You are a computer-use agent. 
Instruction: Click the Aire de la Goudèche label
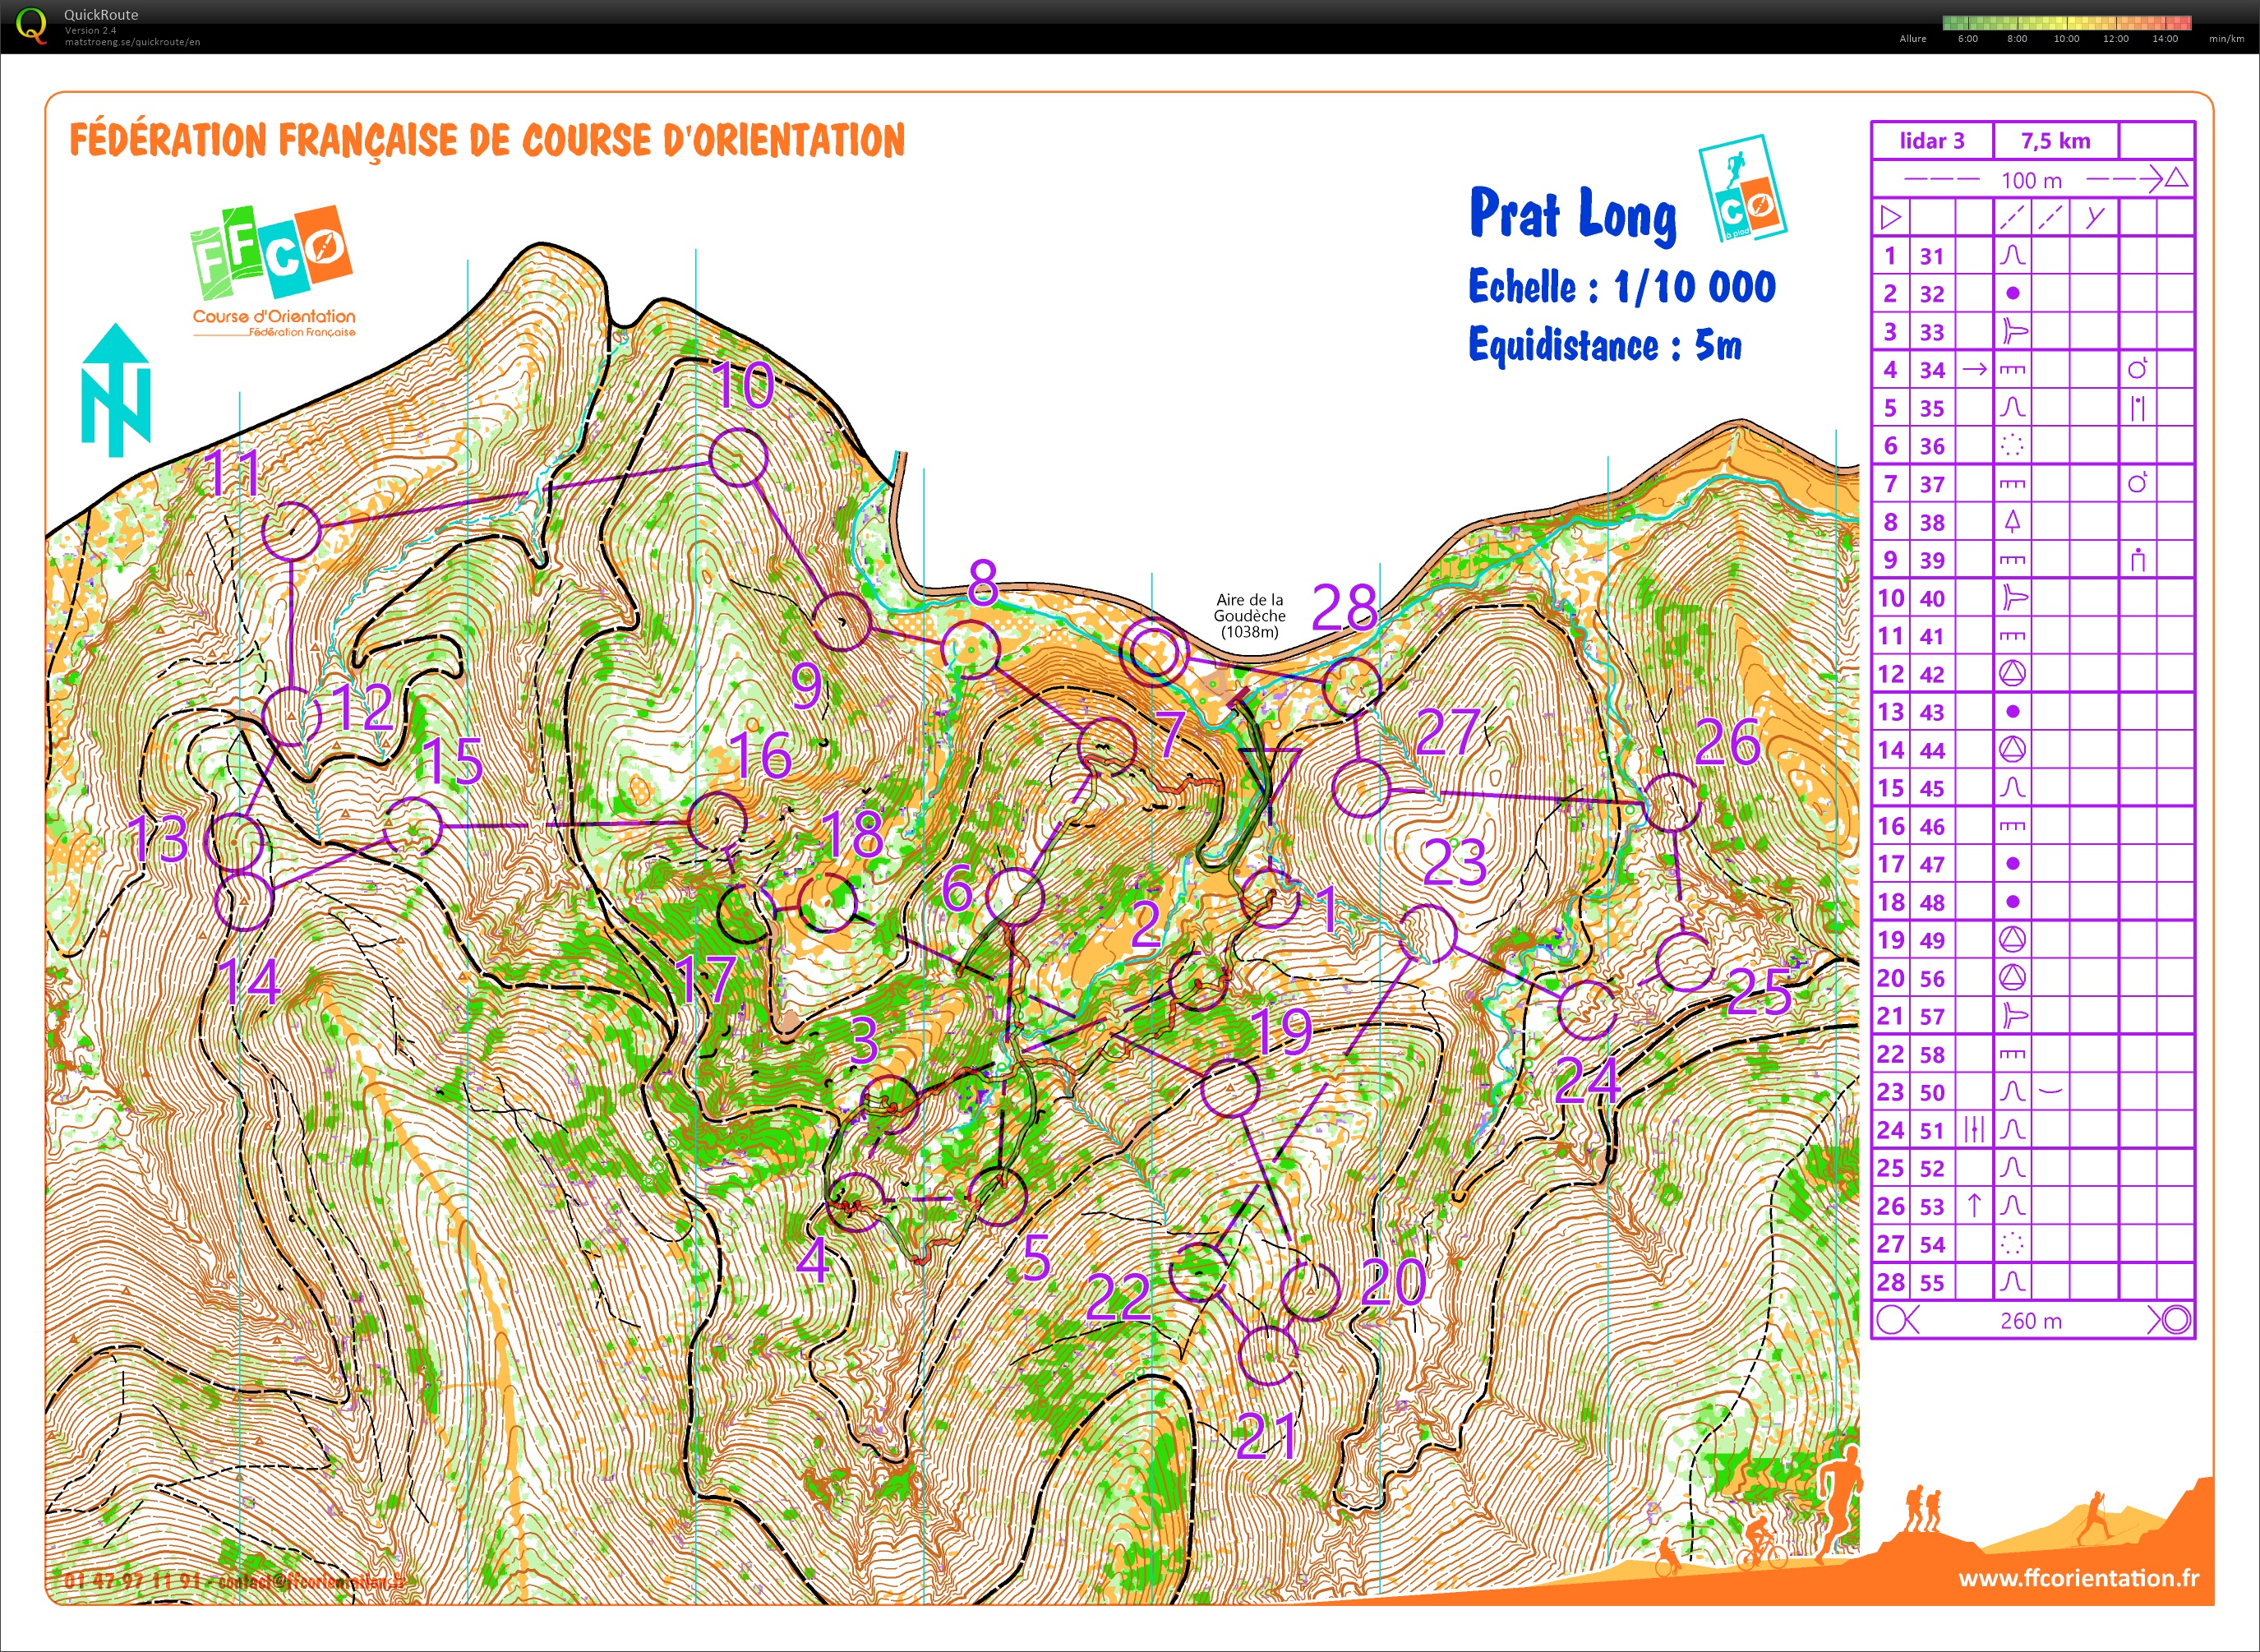1250,616
